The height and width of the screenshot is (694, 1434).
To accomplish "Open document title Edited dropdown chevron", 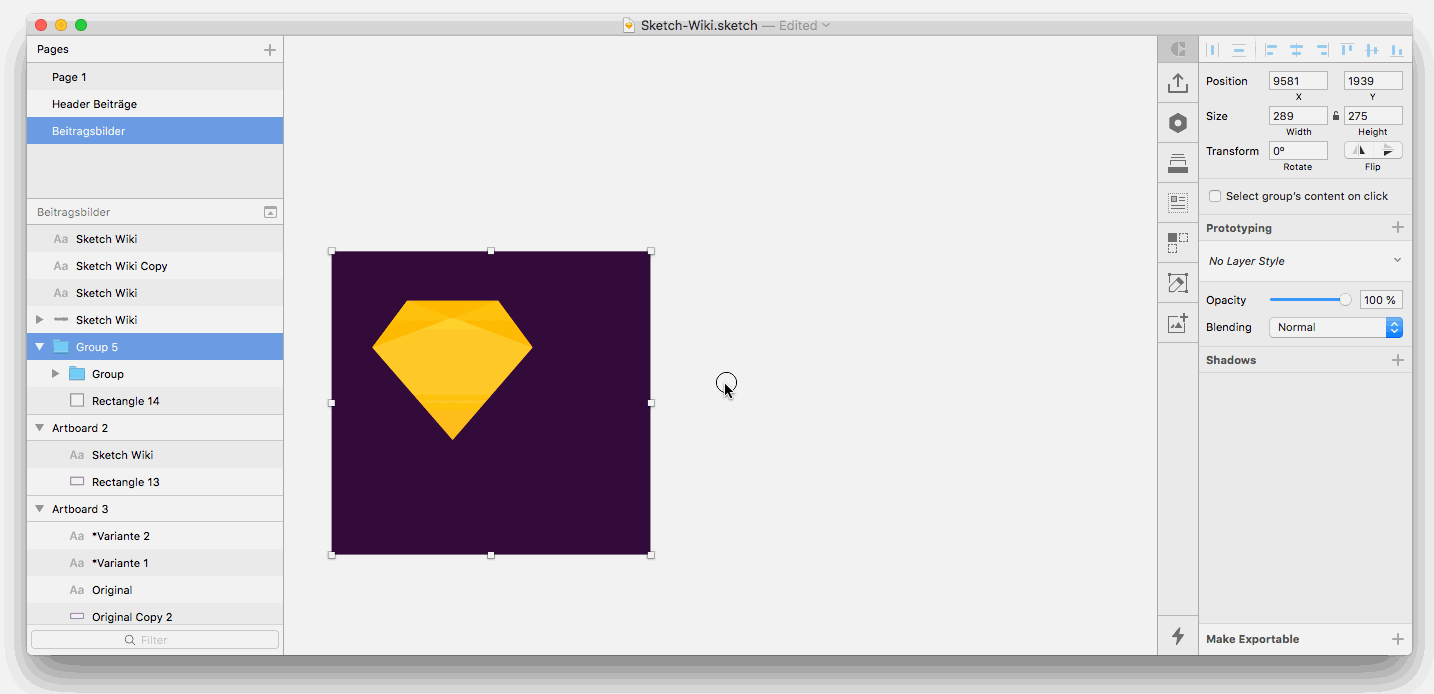I will click(826, 26).
